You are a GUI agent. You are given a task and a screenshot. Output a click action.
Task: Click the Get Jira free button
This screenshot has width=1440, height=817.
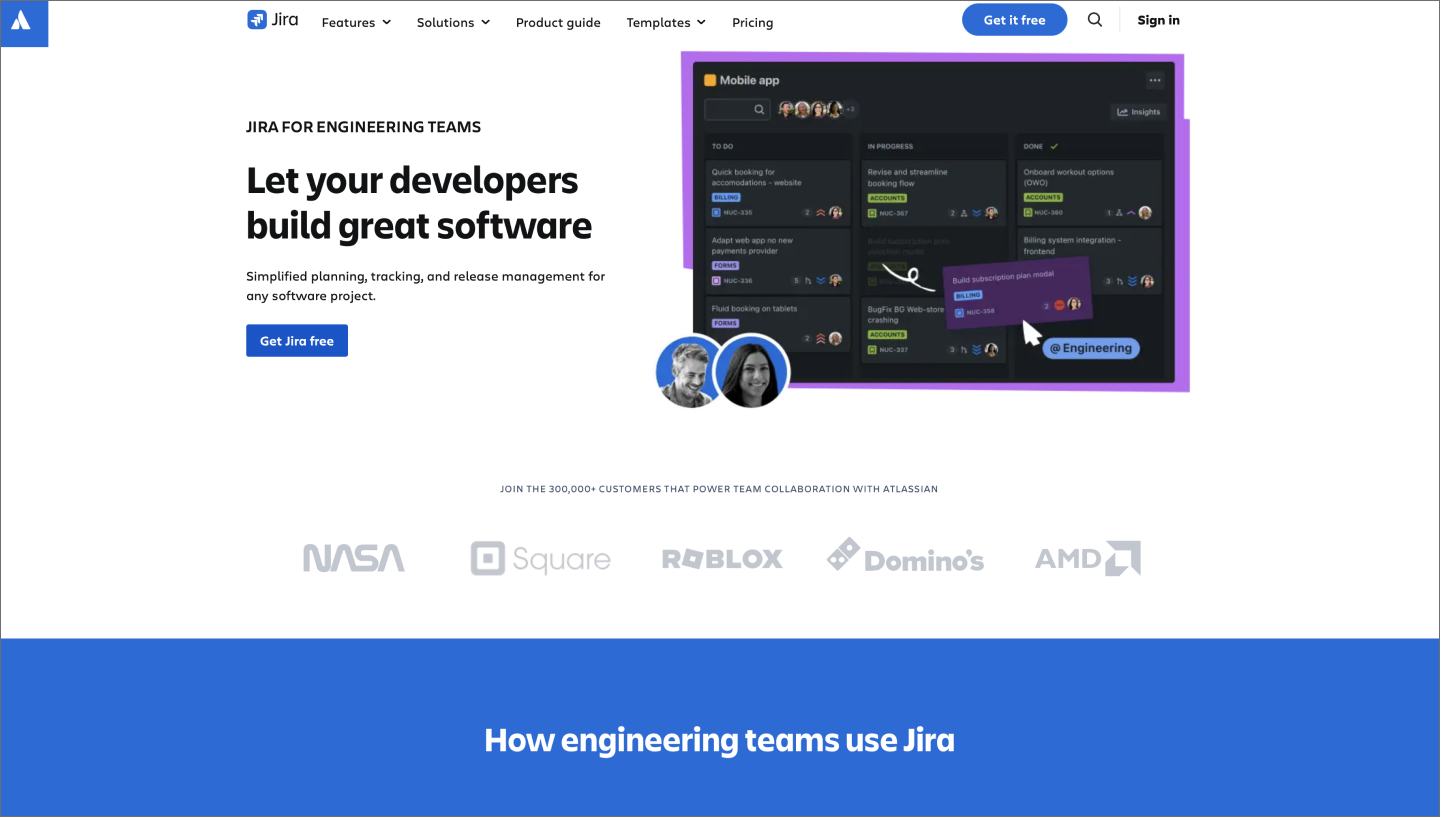click(297, 341)
